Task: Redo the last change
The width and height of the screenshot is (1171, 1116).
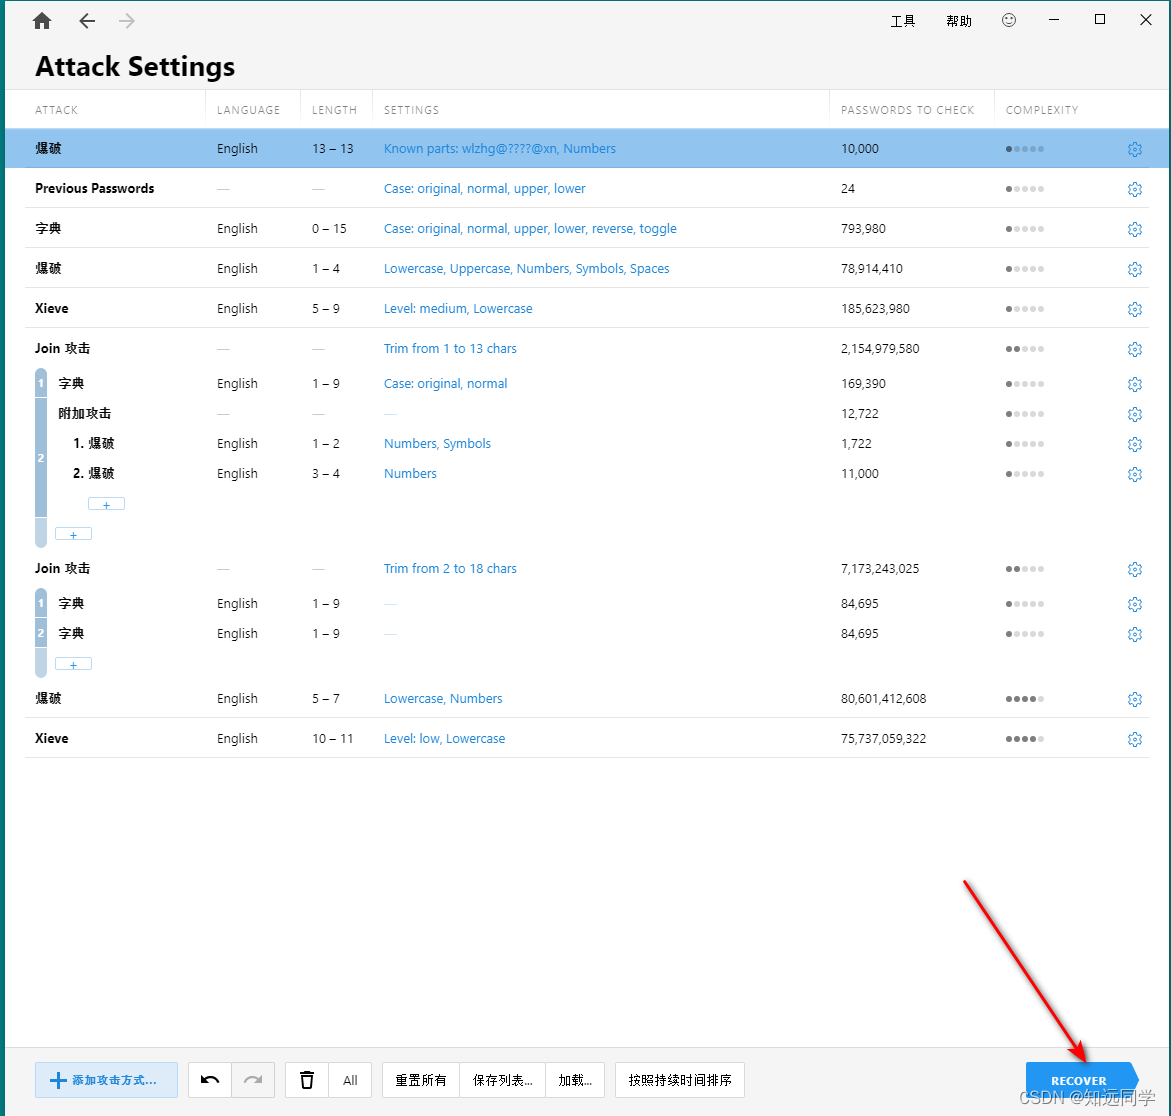Action: click(253, 1080)
